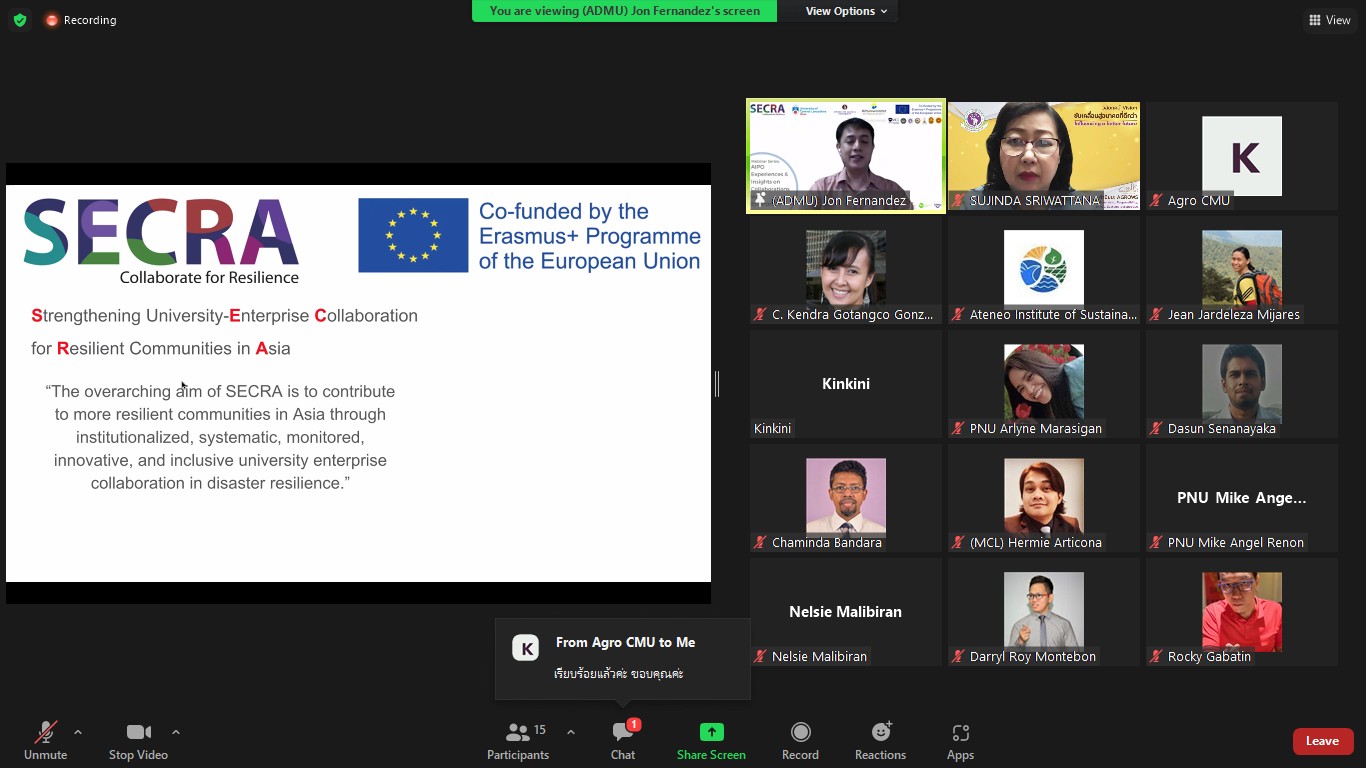Click muted mic icon on Darryl Roy Montebon tile
1366x768 pixels.
[959, 657]
